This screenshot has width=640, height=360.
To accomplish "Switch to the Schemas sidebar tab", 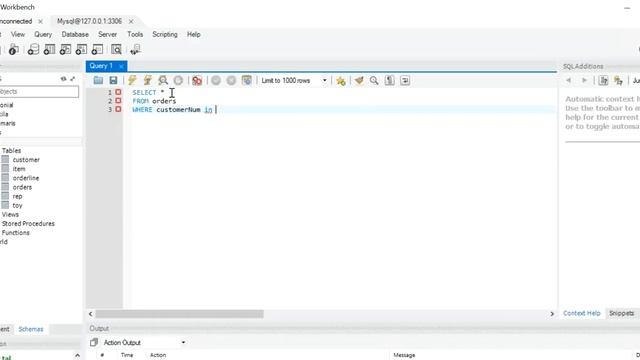I will coord(31,329).
